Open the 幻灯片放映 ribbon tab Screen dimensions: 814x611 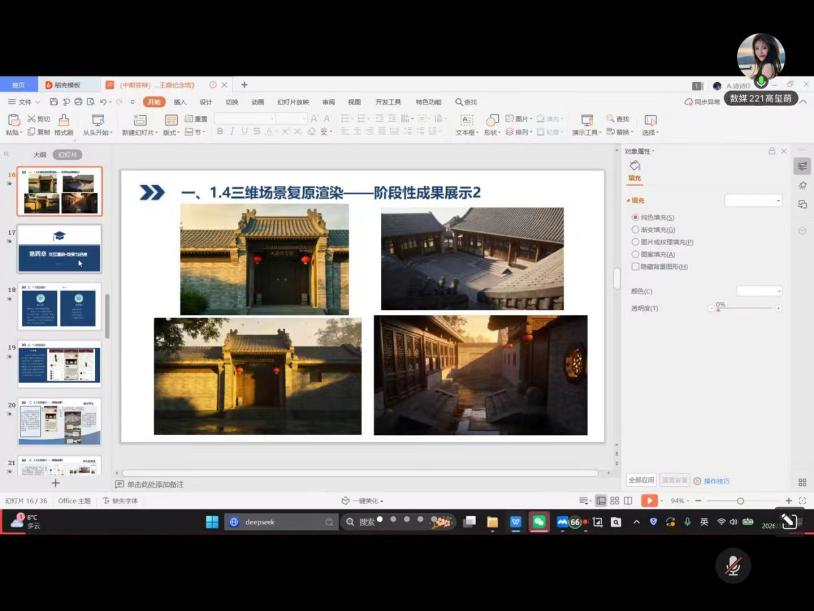point(293,102)
